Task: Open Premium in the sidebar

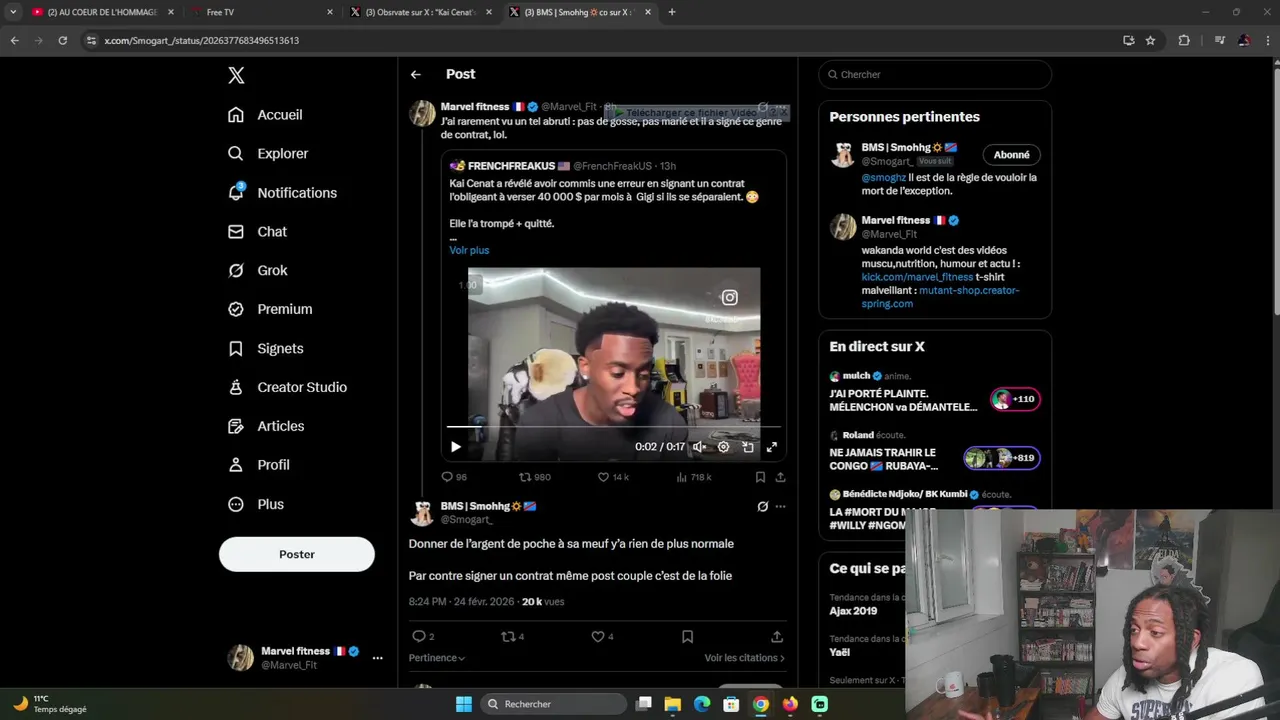Action: pos(270,310)
